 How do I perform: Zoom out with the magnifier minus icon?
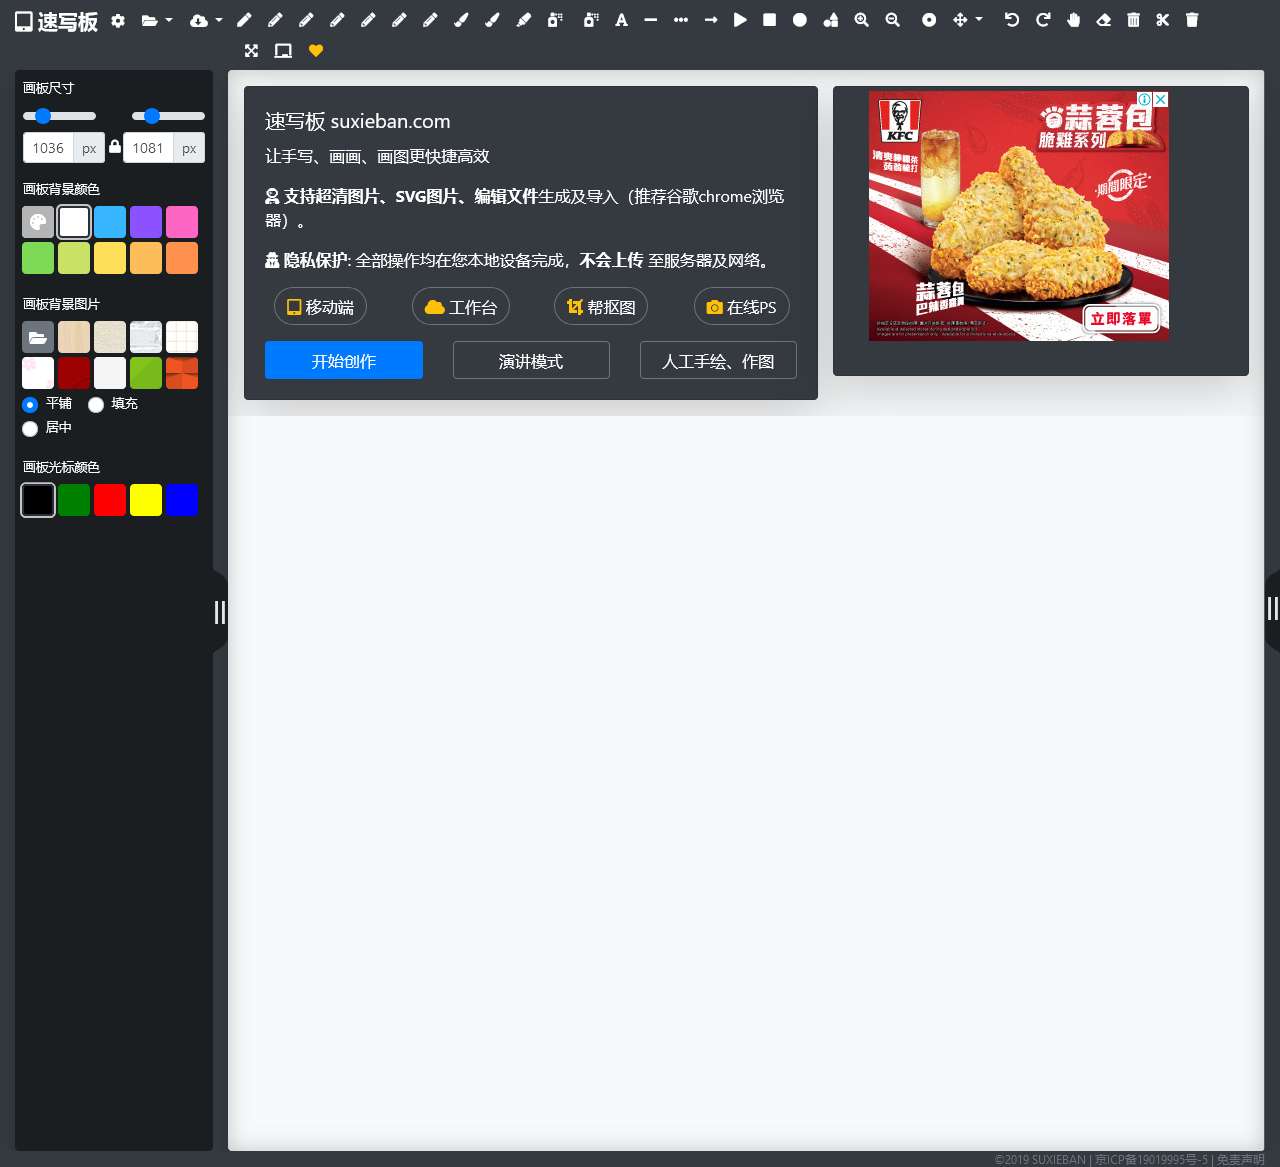(893, 20)
